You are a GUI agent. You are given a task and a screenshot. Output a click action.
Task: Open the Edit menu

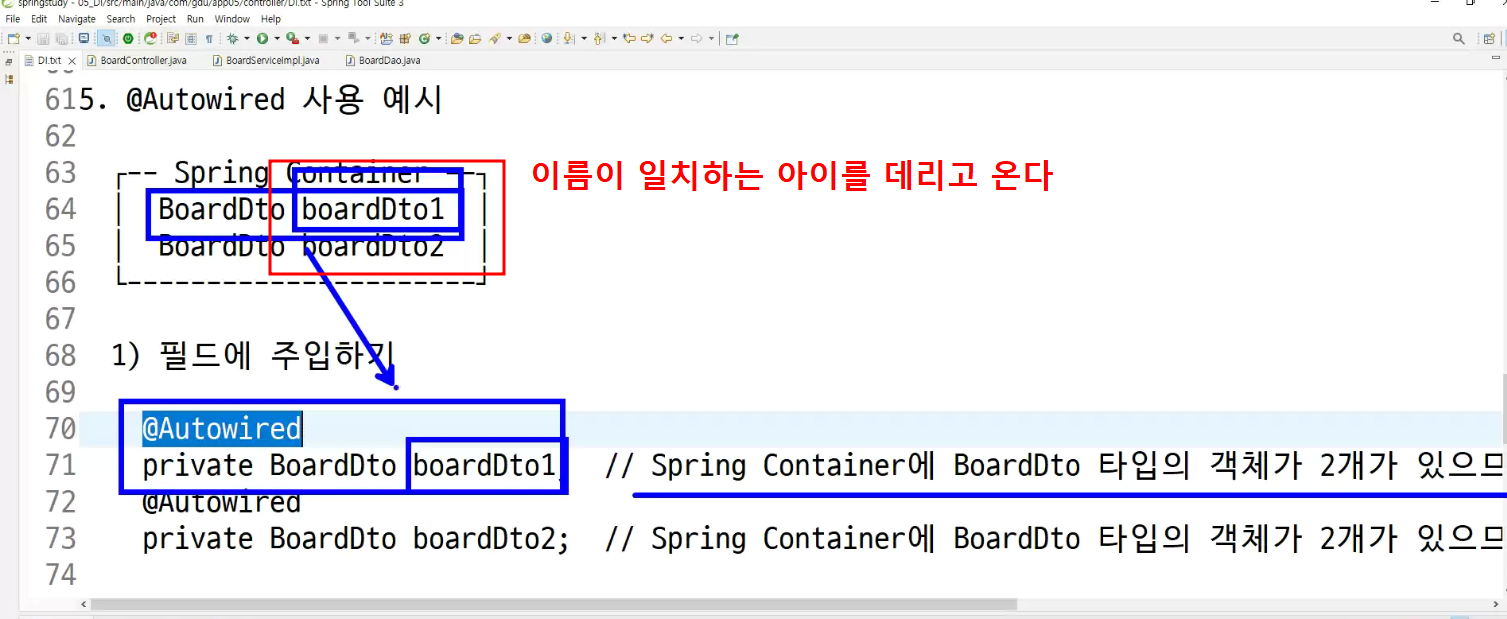pos(39,19)
